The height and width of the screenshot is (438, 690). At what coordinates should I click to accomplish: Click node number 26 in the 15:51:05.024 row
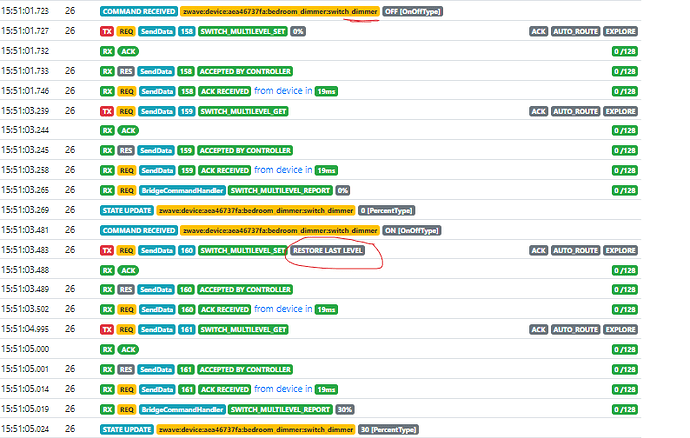click(70, 429)
